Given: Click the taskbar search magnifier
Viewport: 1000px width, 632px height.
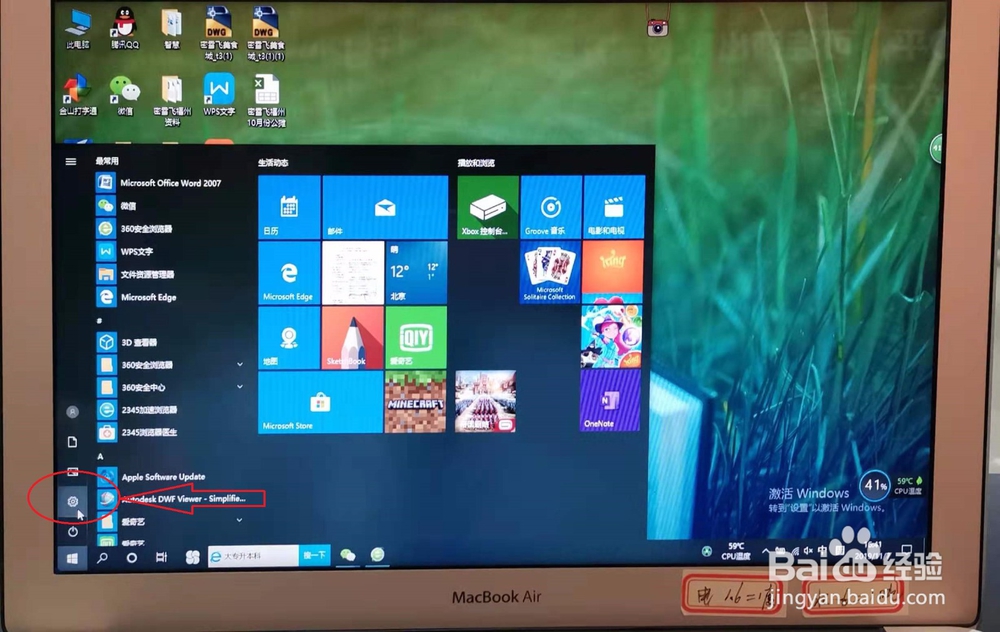Looking at the screenshot, I should [x=102, y=557].
